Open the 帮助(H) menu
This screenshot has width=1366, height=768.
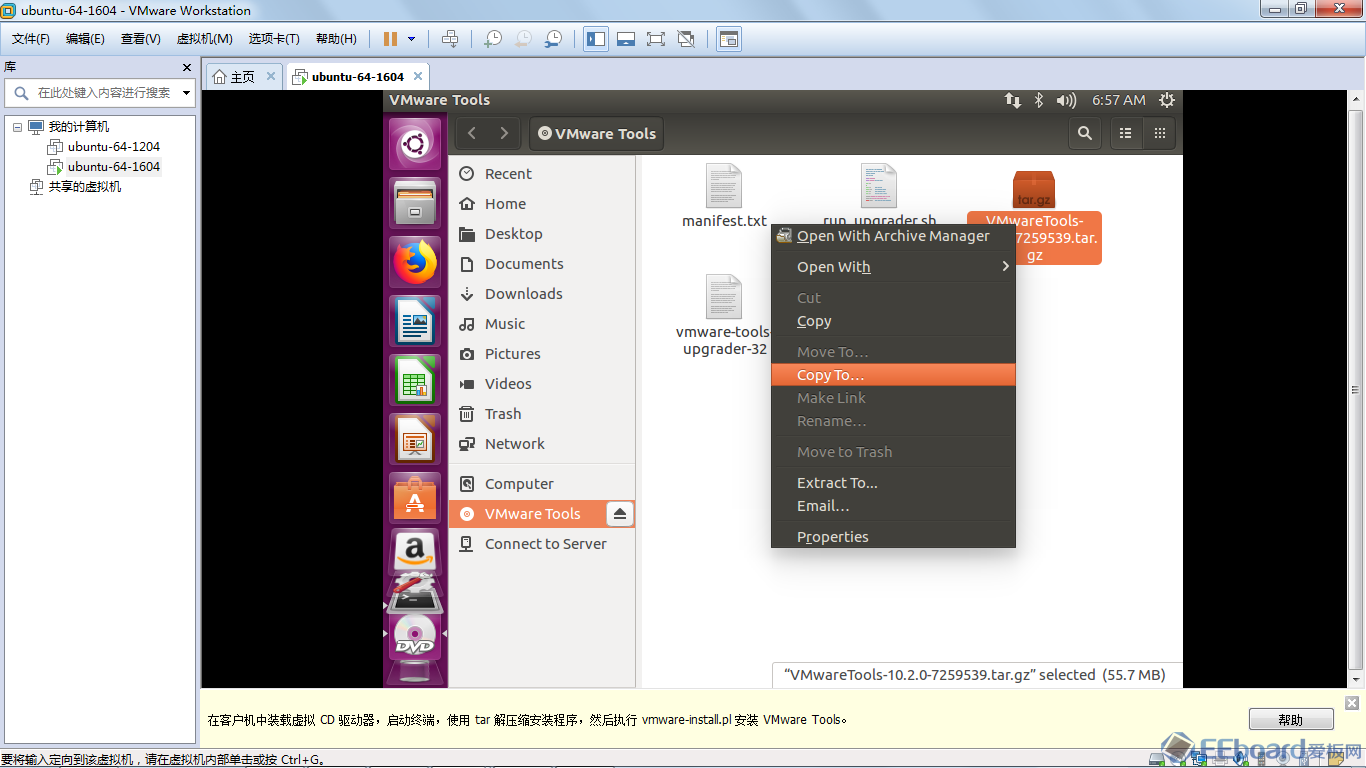pyautogui.click(x=336, y=39)
